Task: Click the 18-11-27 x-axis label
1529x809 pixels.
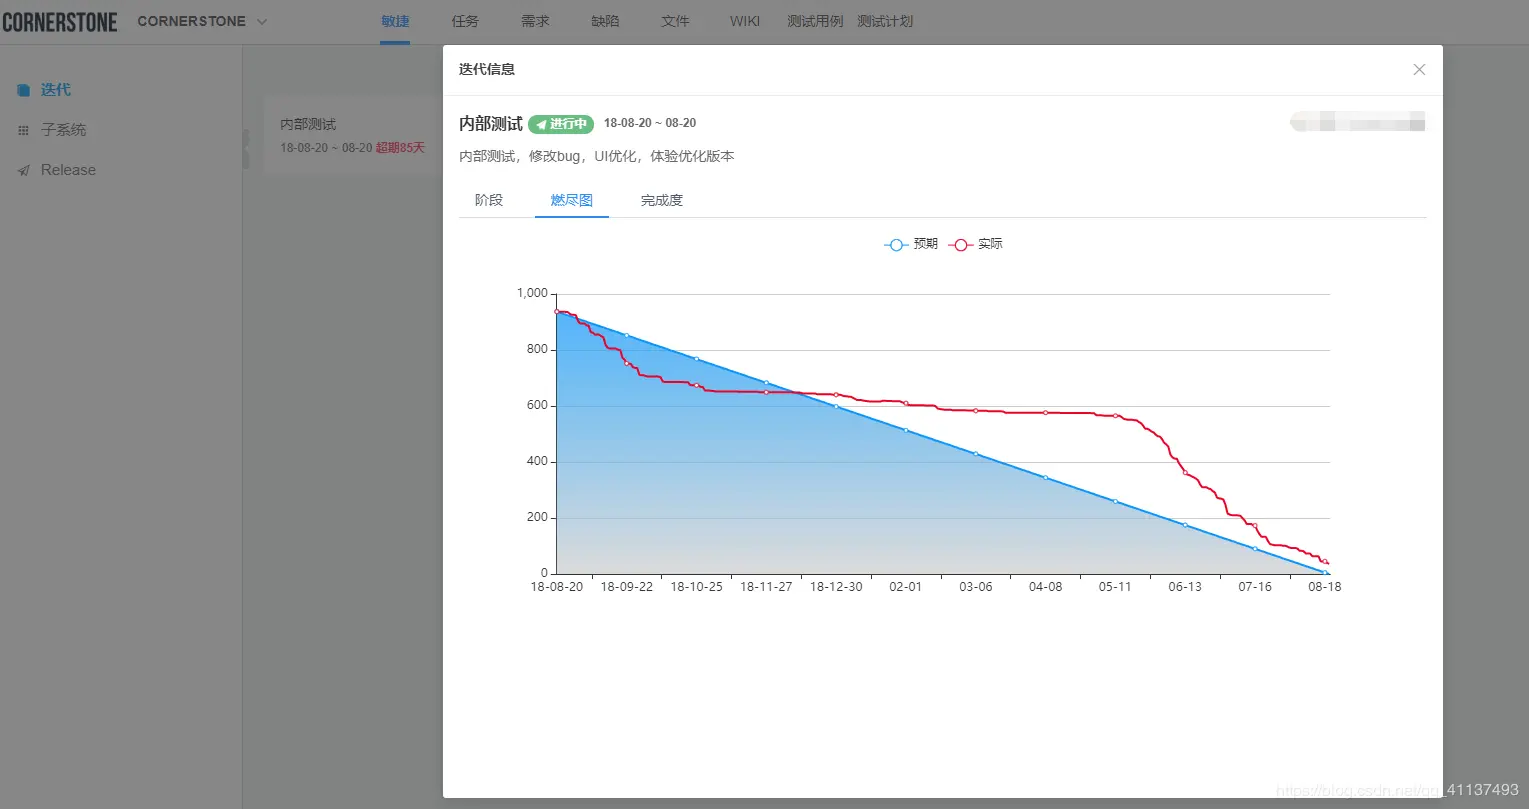Action: (766, 587)
